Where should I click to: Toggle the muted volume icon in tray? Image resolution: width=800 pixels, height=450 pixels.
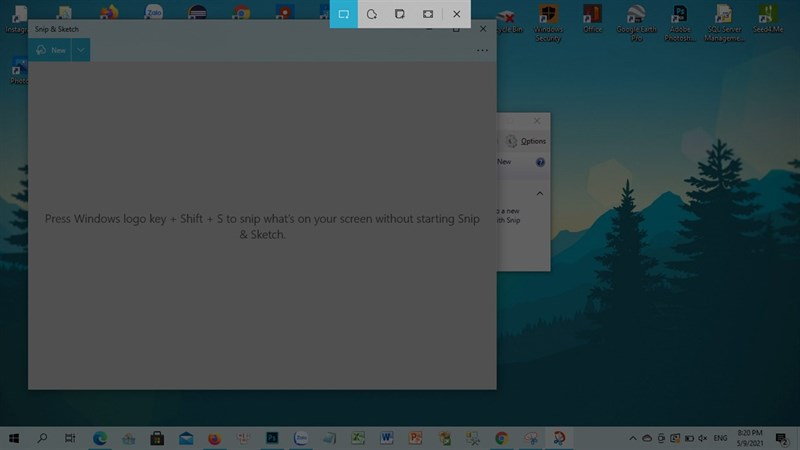(703, 438)
